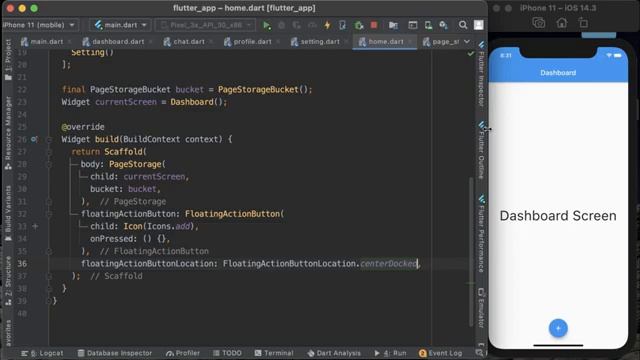The image size is (640, 360).
Task: Click the simulator Home button icon
Action: tap(562, 23)
